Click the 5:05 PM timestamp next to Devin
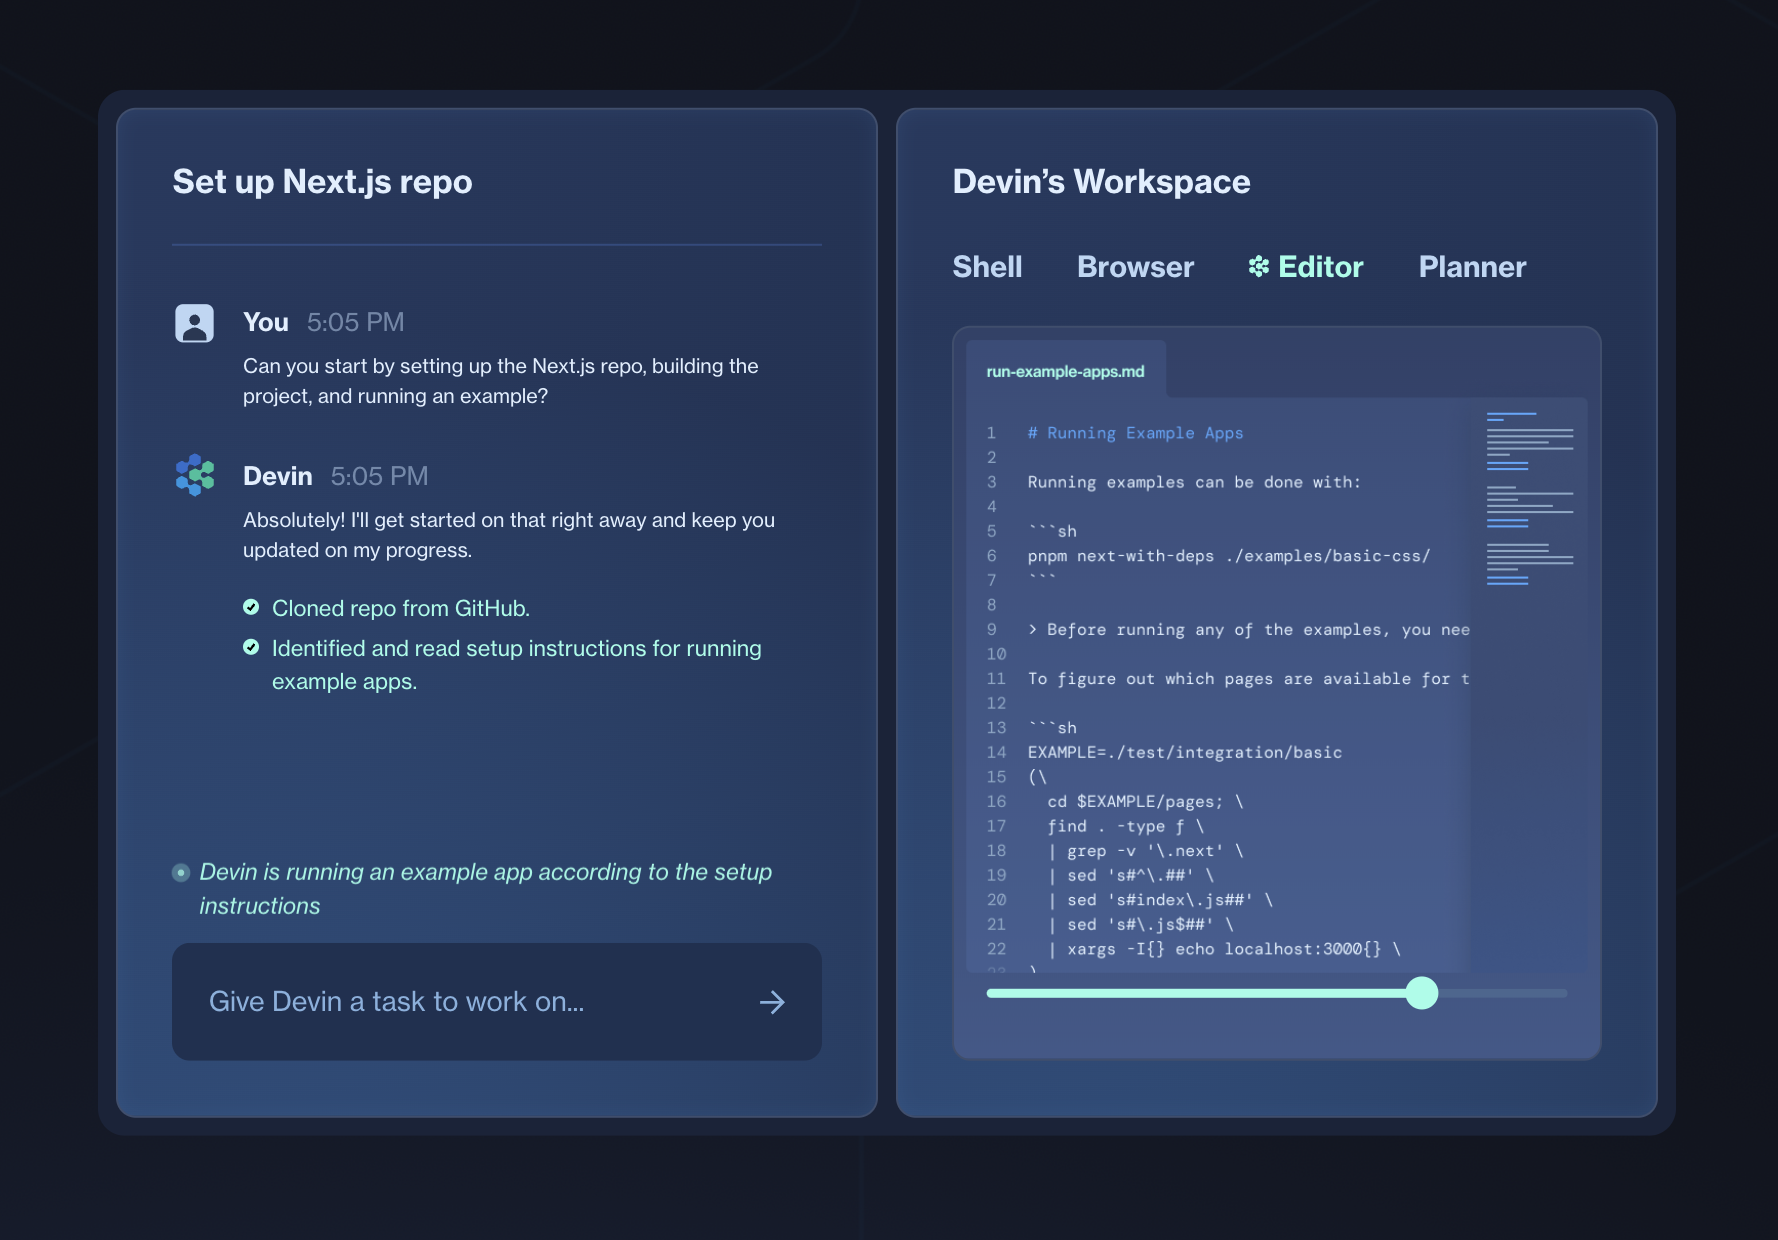Viewport: 1778px width, 1240px height. [x=379, y=476]
